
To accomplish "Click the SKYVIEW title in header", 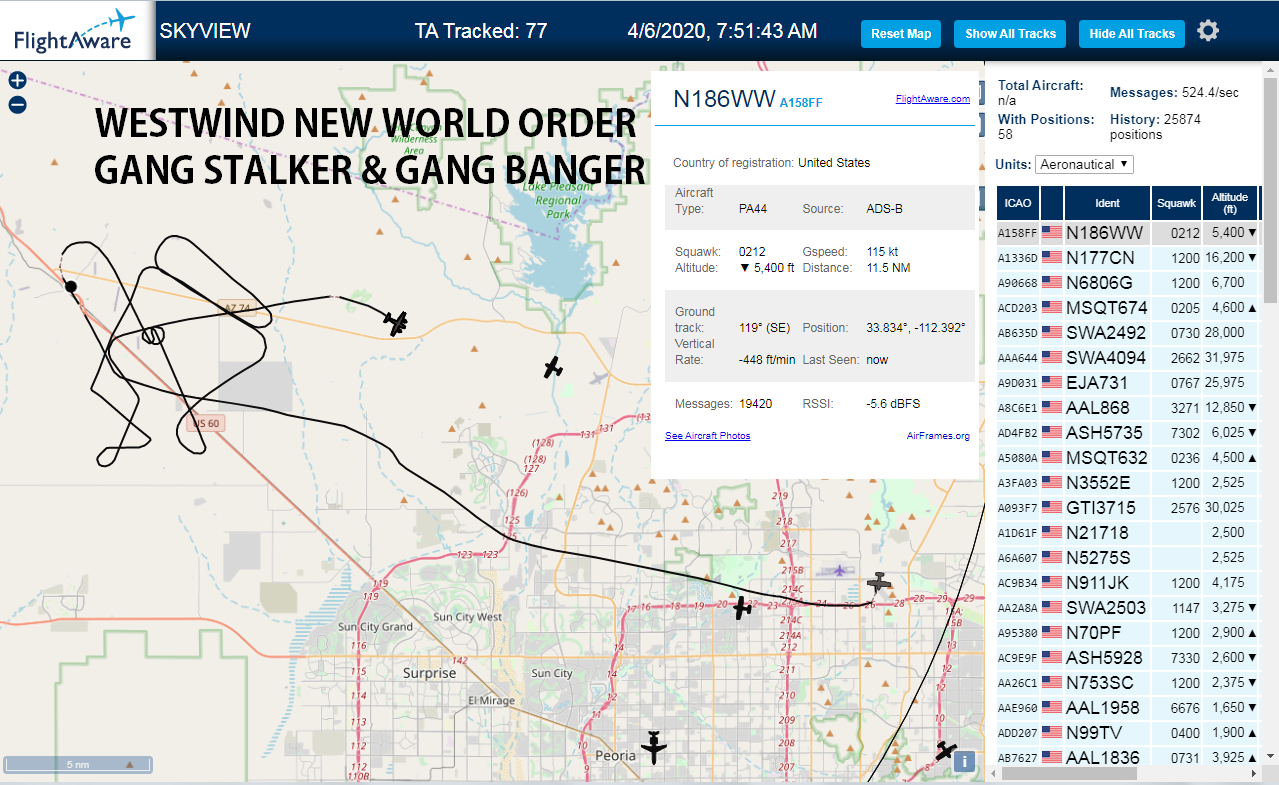I will click(x=205, y=31).
